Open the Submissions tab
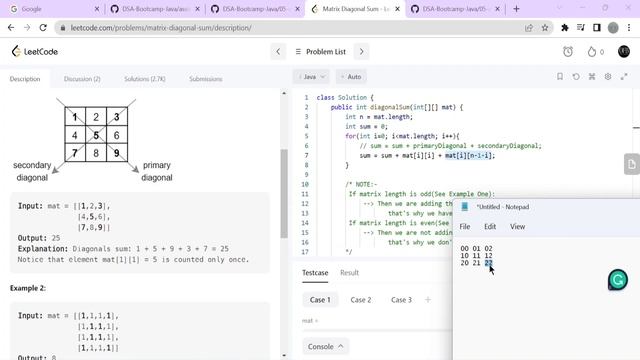 click(x=206, y=79)
